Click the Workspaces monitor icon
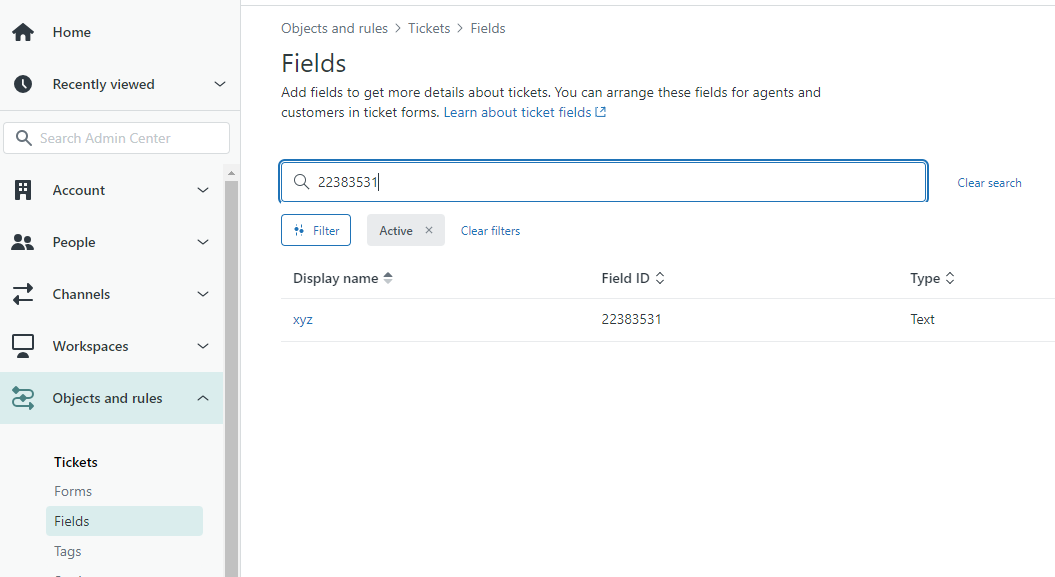Image resolution: width=1055 pixels, height=577 pixels. point(22,346)
